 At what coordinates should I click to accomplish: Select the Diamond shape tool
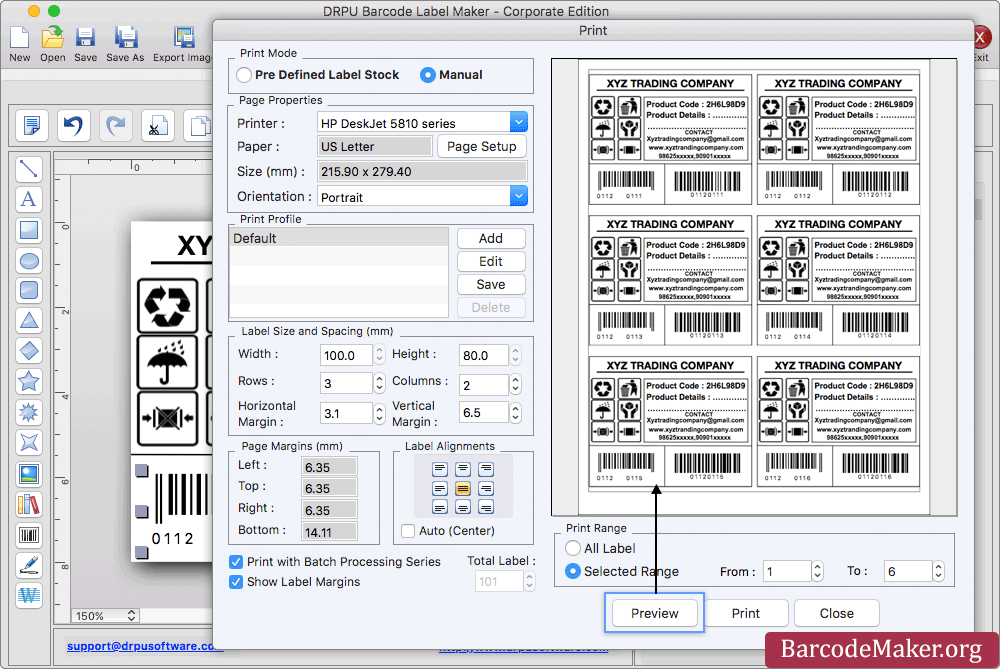29,351
